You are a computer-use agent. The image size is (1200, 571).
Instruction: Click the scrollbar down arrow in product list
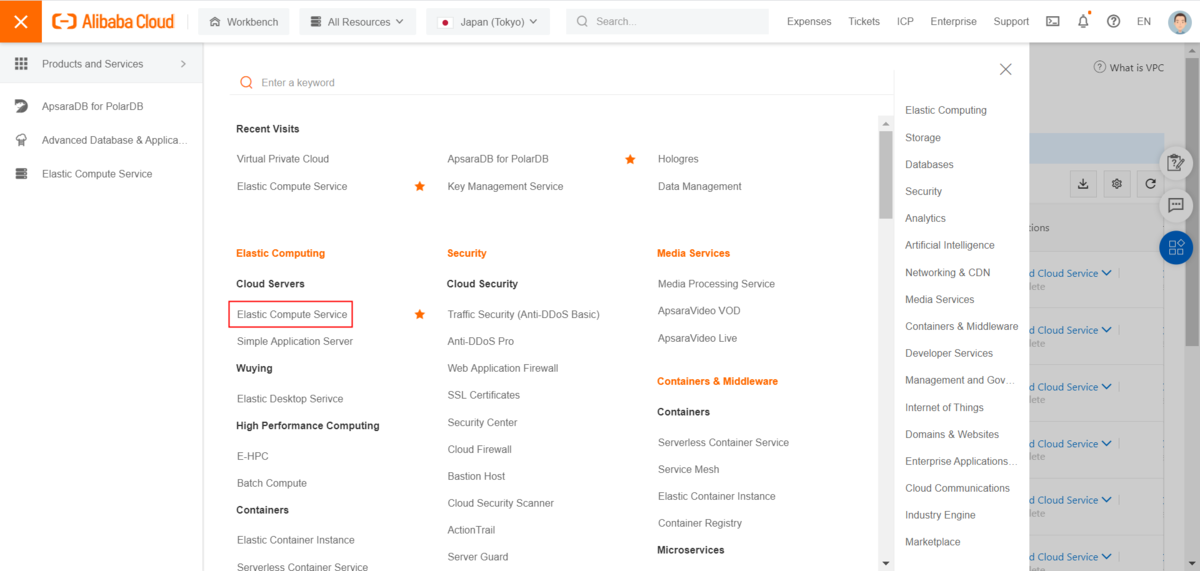(885, 563)
